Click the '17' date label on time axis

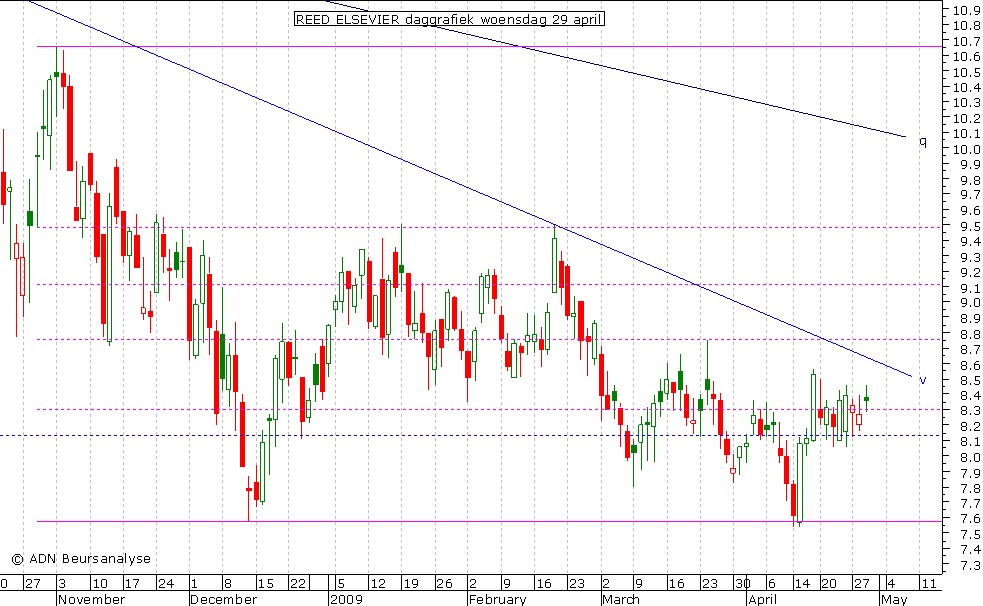[x=132, y=583]
